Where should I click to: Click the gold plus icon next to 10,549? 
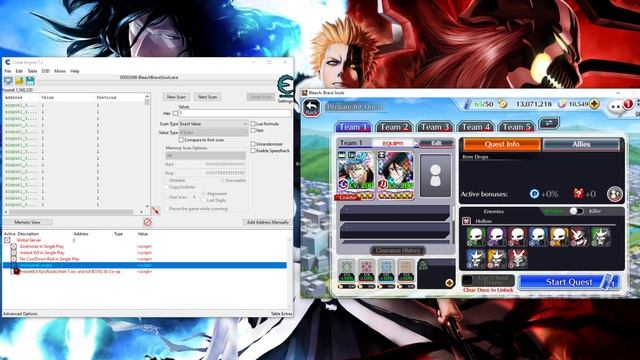click(x=595, y=104)
